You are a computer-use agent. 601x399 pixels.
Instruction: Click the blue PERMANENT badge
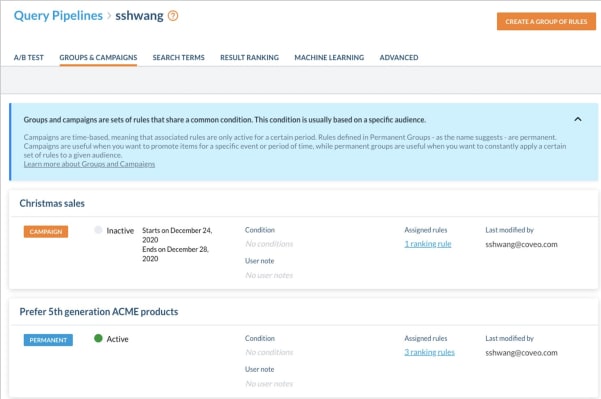point(48,340)
